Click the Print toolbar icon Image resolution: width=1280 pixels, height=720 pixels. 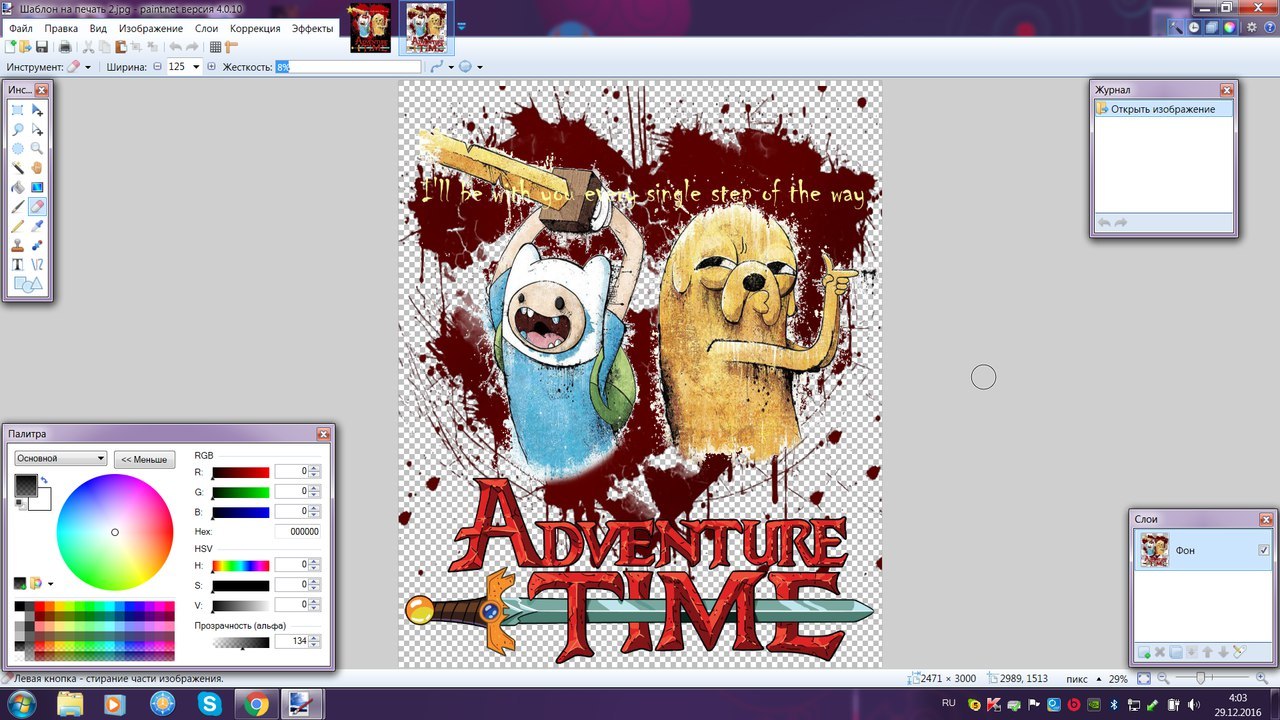click(x=65, y=47)
